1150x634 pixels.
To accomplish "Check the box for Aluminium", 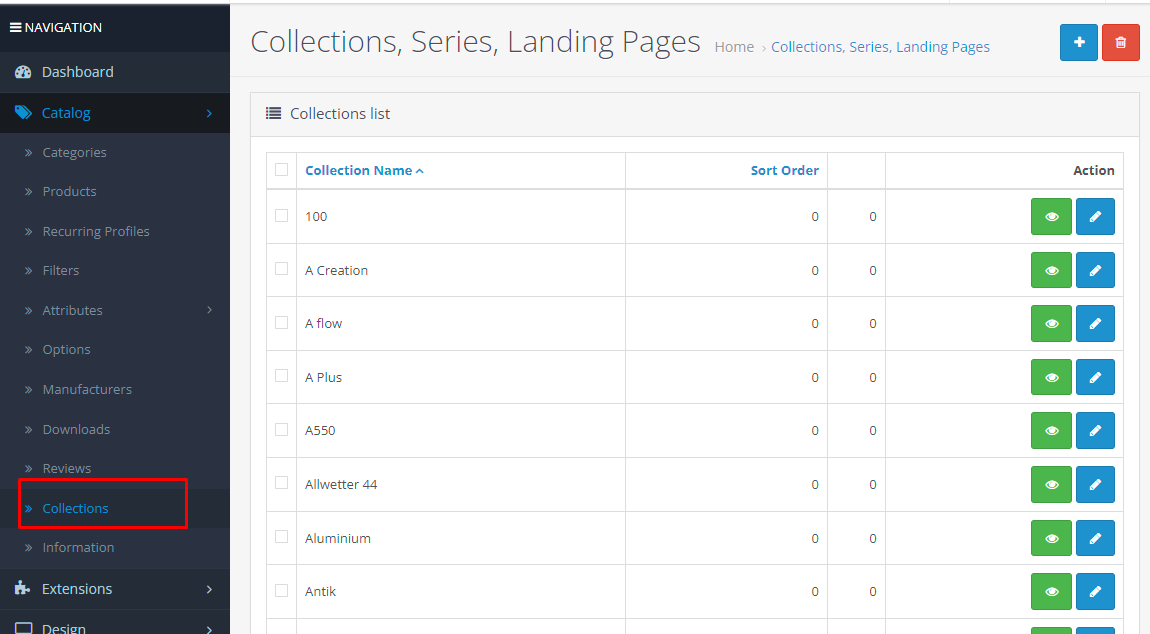I will pyautogui.click(x=282, y=536).
